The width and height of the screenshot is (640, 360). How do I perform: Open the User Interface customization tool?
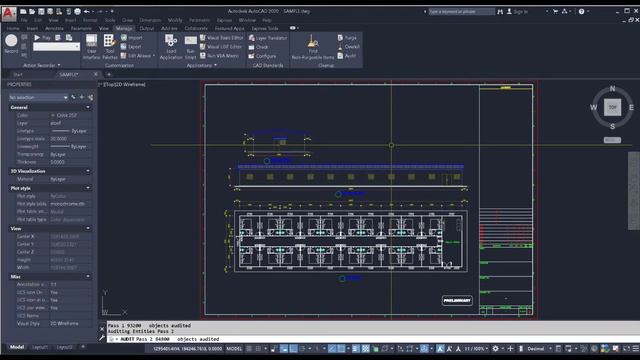[91, 47]
